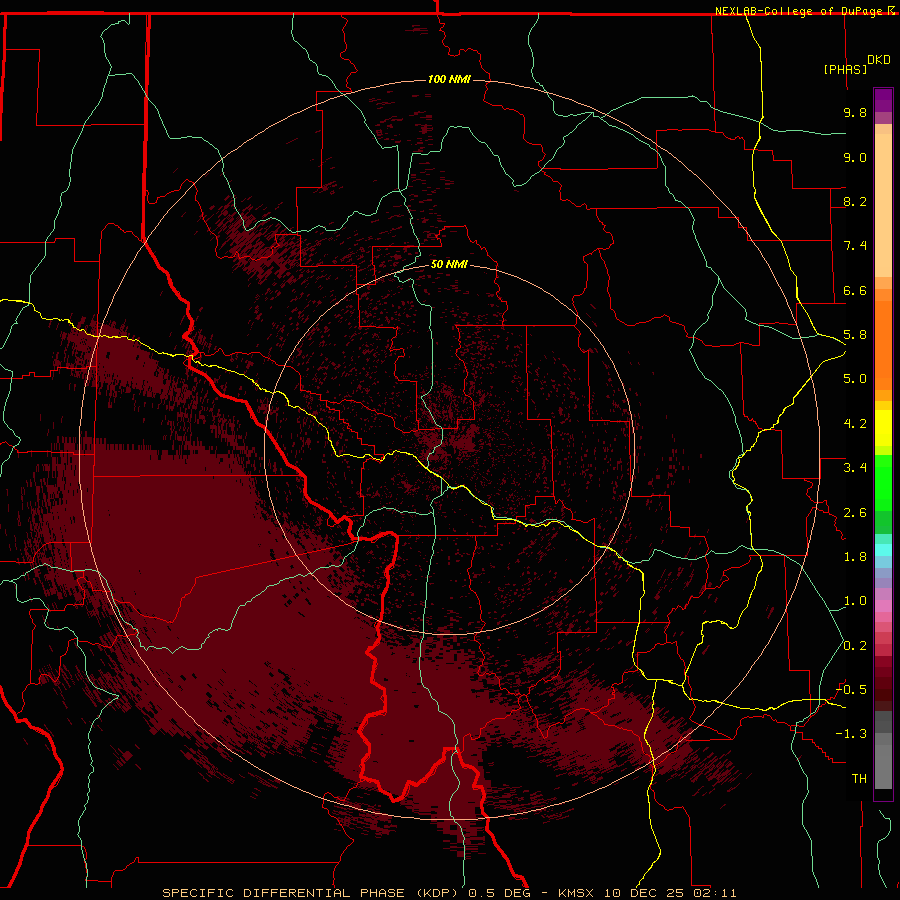Click the -1.3 value on the legend
The image size is (900, 900).
(851, 734)
